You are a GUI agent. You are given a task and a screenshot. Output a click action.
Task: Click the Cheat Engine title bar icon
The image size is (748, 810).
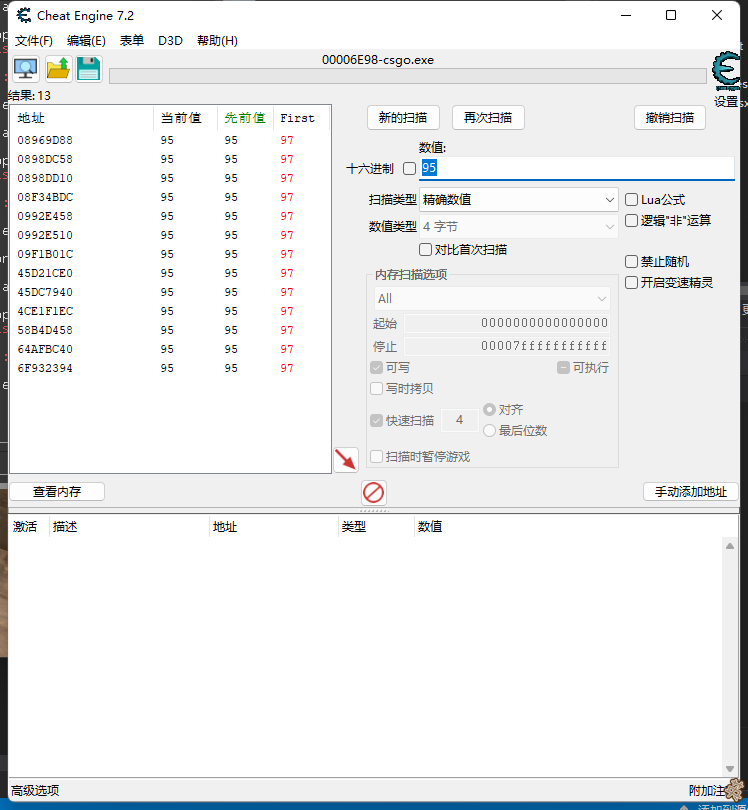[x=23, y=15]
